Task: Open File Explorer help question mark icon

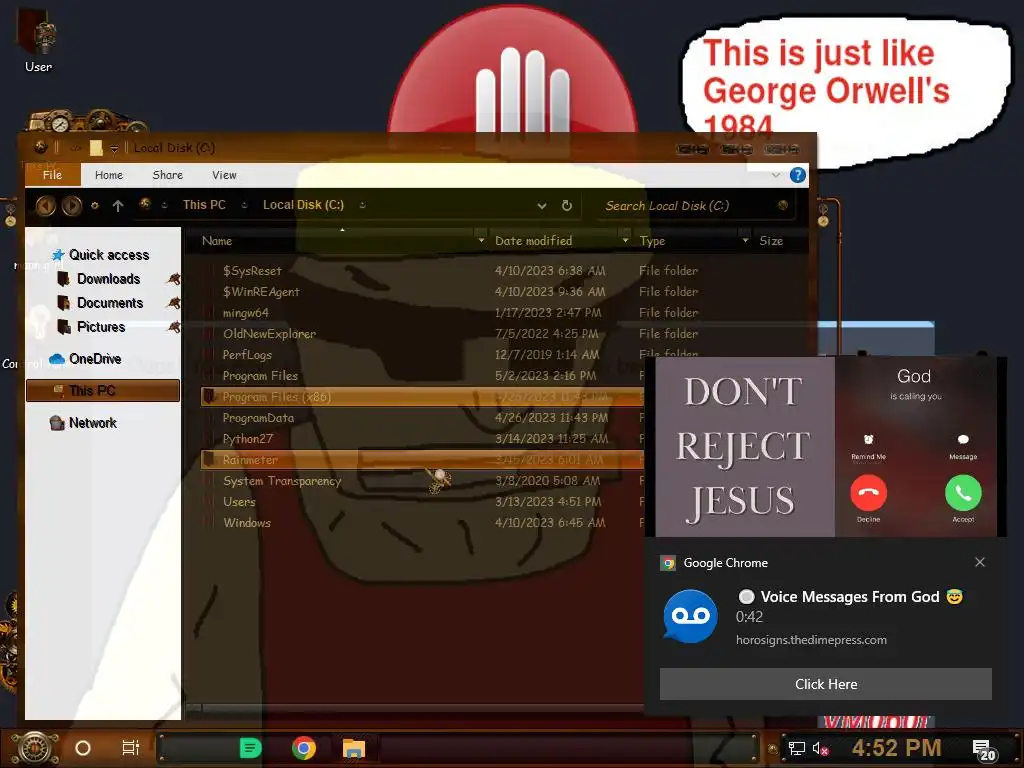Action: [797, 175]
